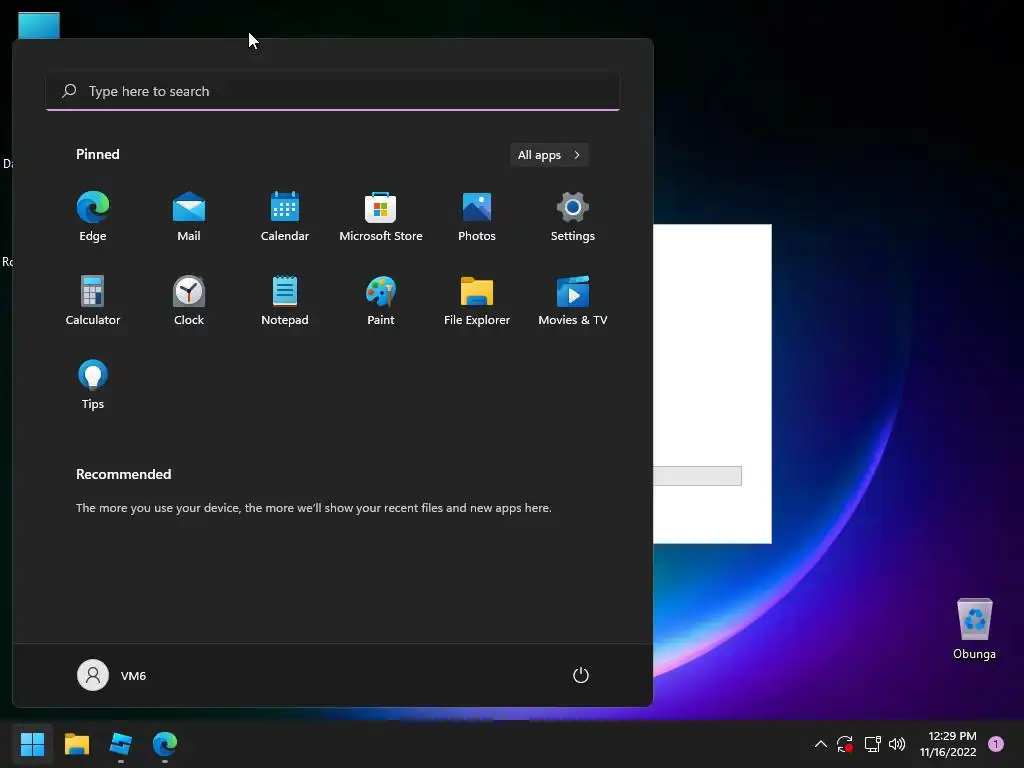This screenshot has width=1024, height=768.
Task: Launch the Clock app
Action: pyautogui.click(x=189, y=301)
